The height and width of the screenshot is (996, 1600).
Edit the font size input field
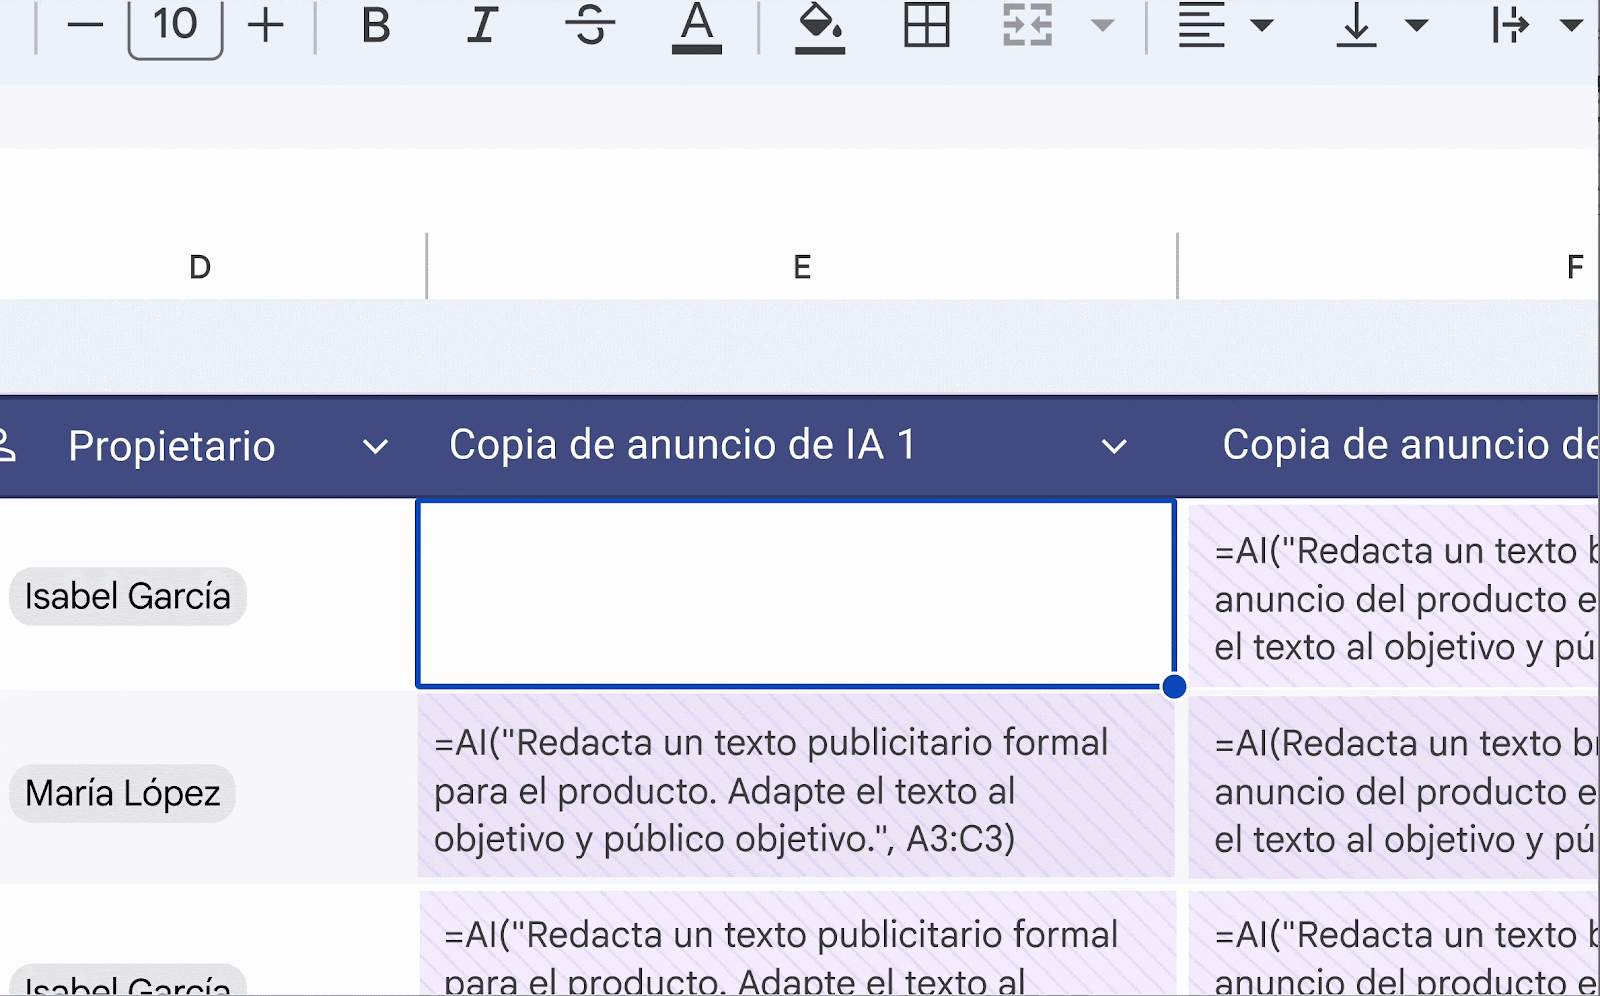click(x=175, y=27)
